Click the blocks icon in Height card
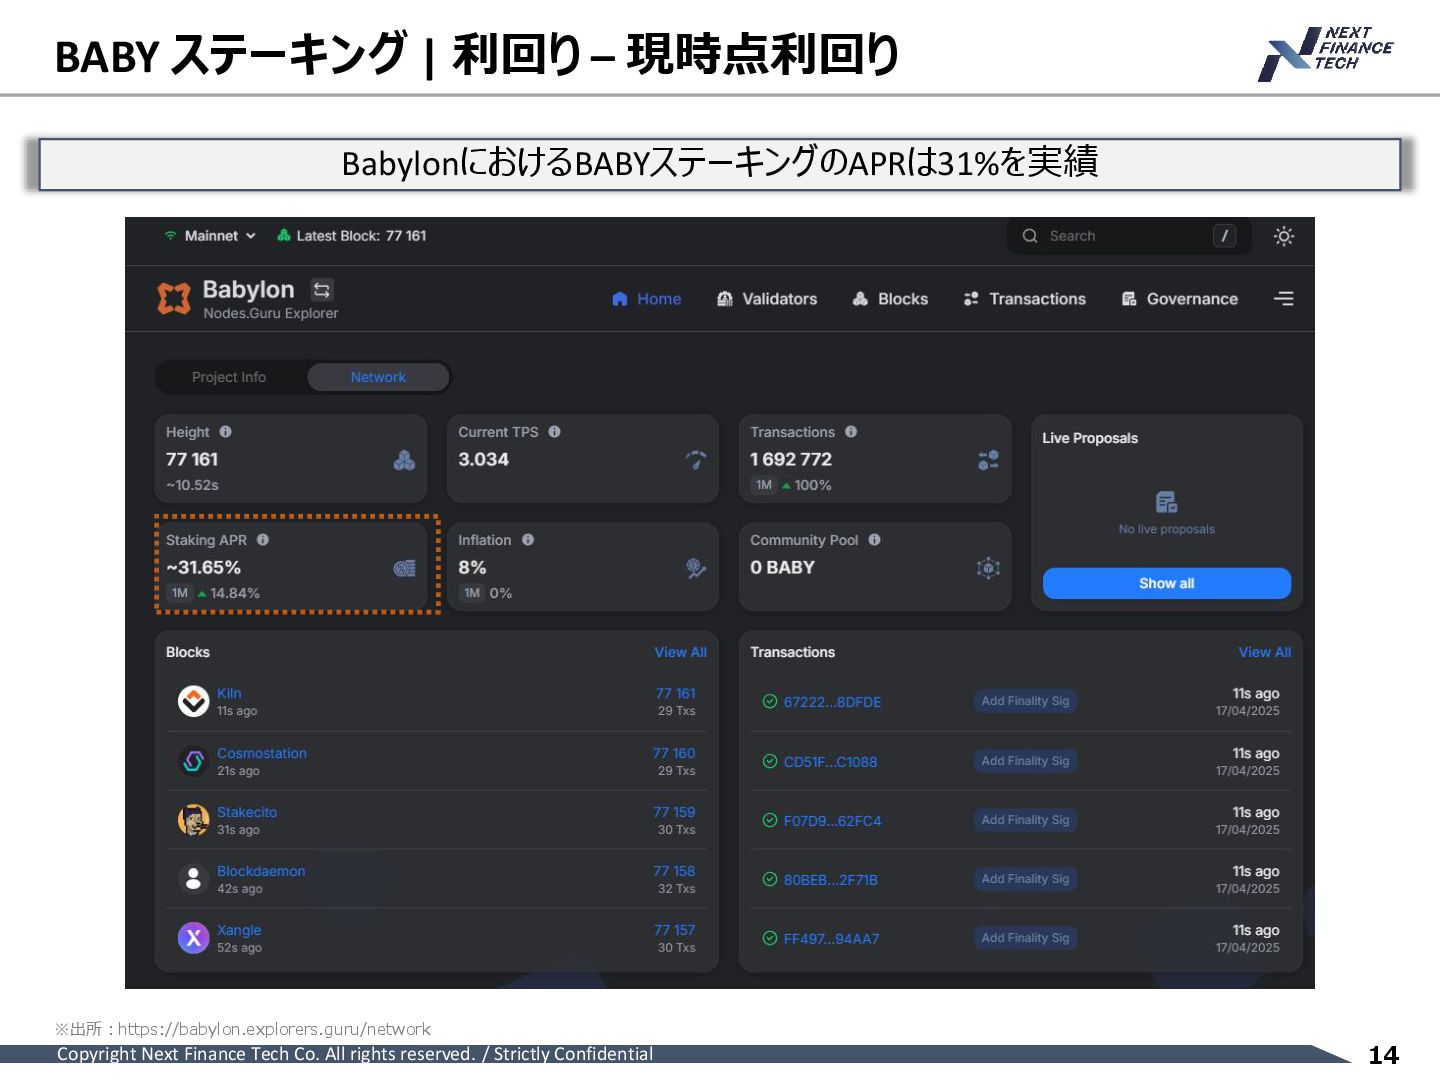The height and width of the screenshot is (1080, 1440). coord(404,460)
